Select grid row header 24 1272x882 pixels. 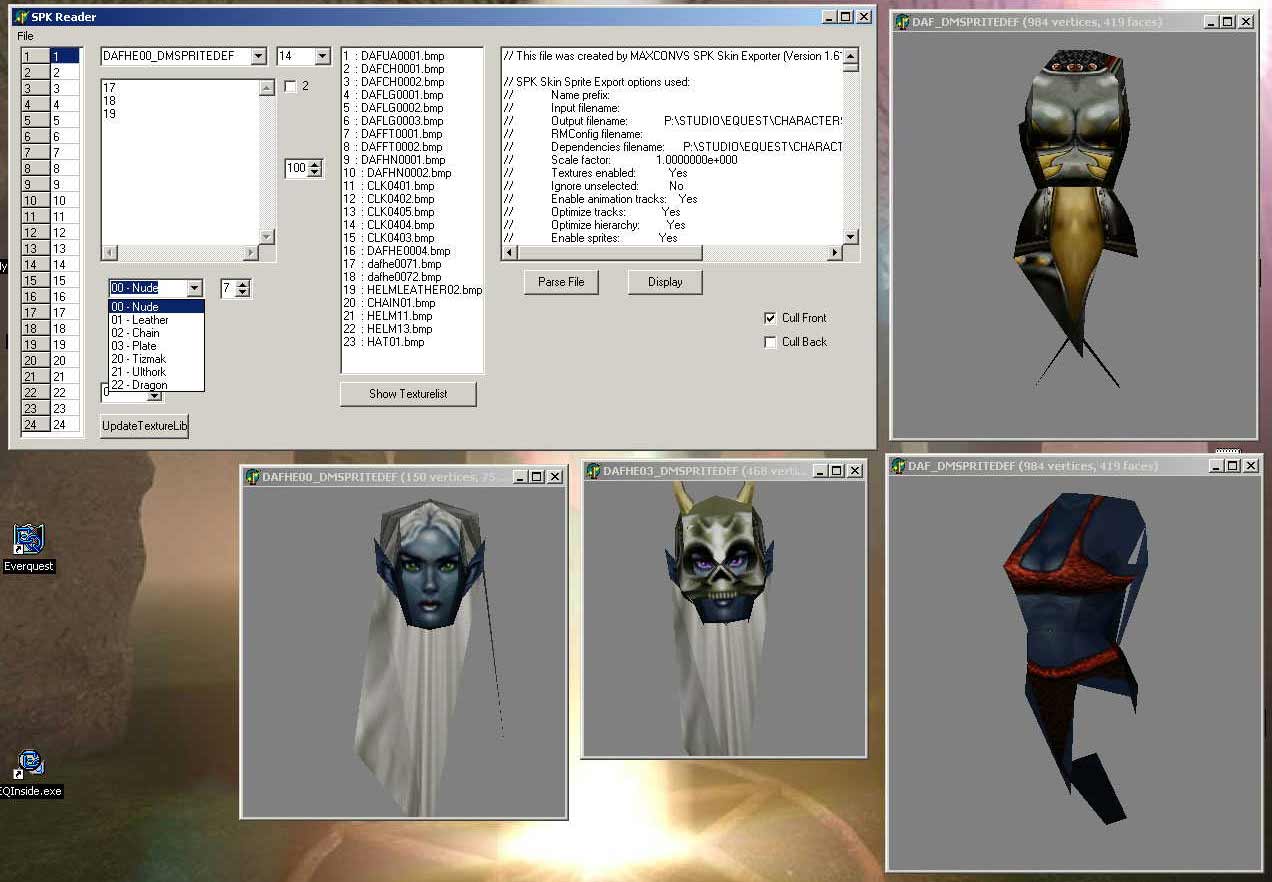point(35,425)
